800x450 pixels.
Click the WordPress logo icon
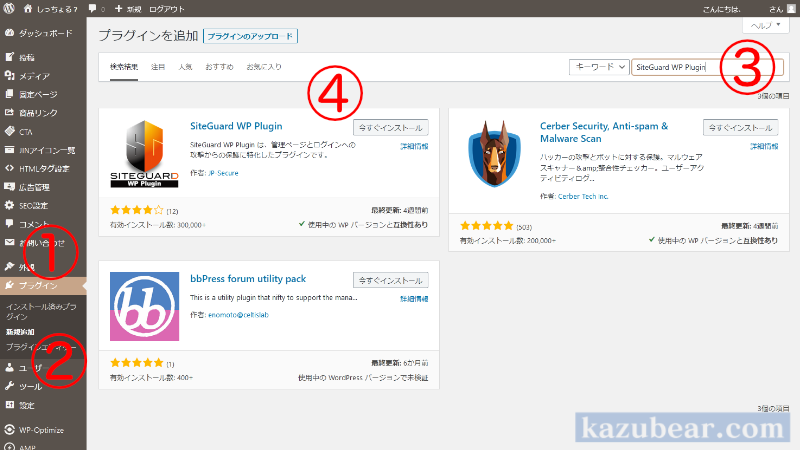click(9, 8)
